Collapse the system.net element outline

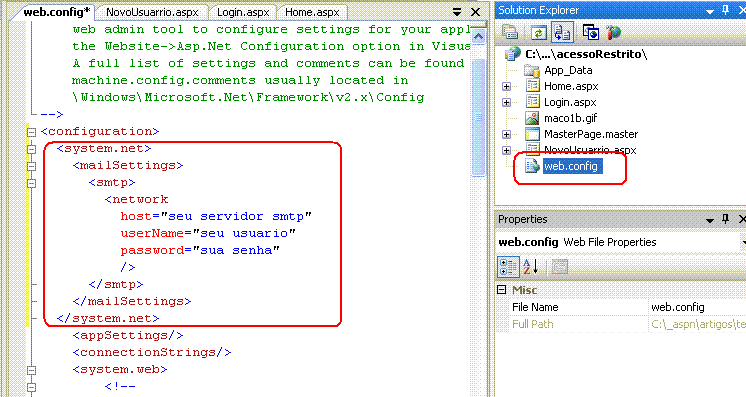(31, 149)
